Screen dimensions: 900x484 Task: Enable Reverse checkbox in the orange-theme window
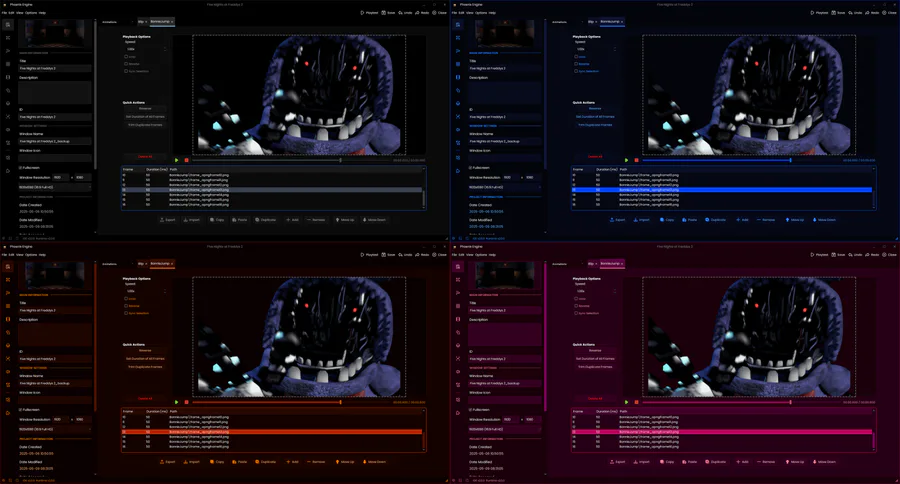tap(126, 305)
